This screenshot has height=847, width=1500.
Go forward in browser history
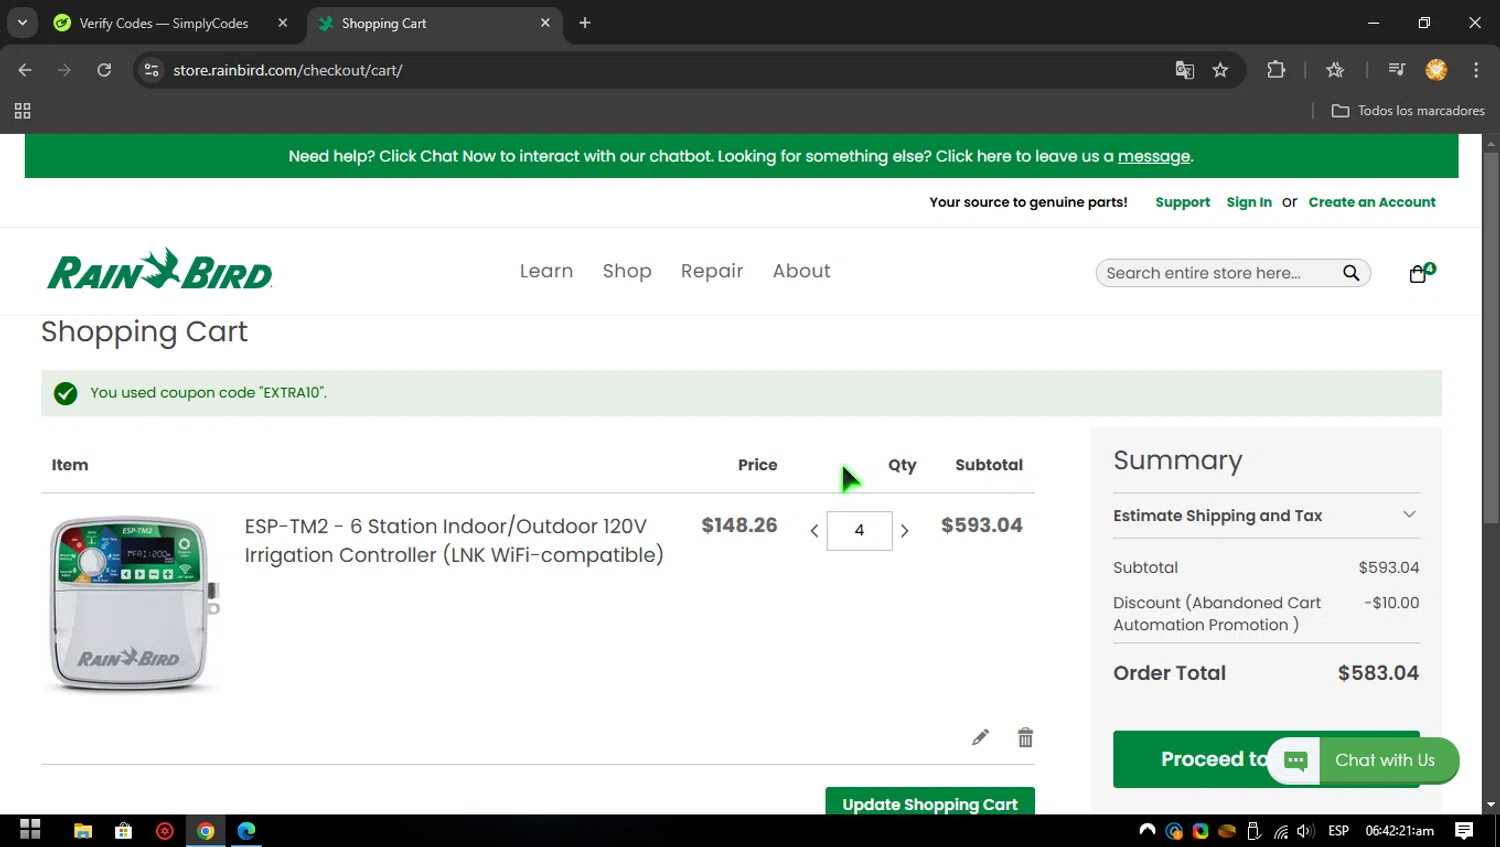click(64, 70)
